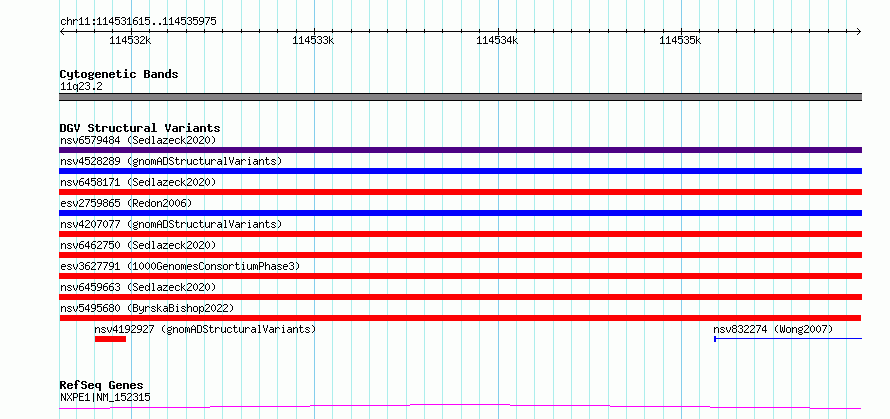Click the 114534k ruler tick label
Viewport: 890px width, 419px height.
tap(497, 40)
